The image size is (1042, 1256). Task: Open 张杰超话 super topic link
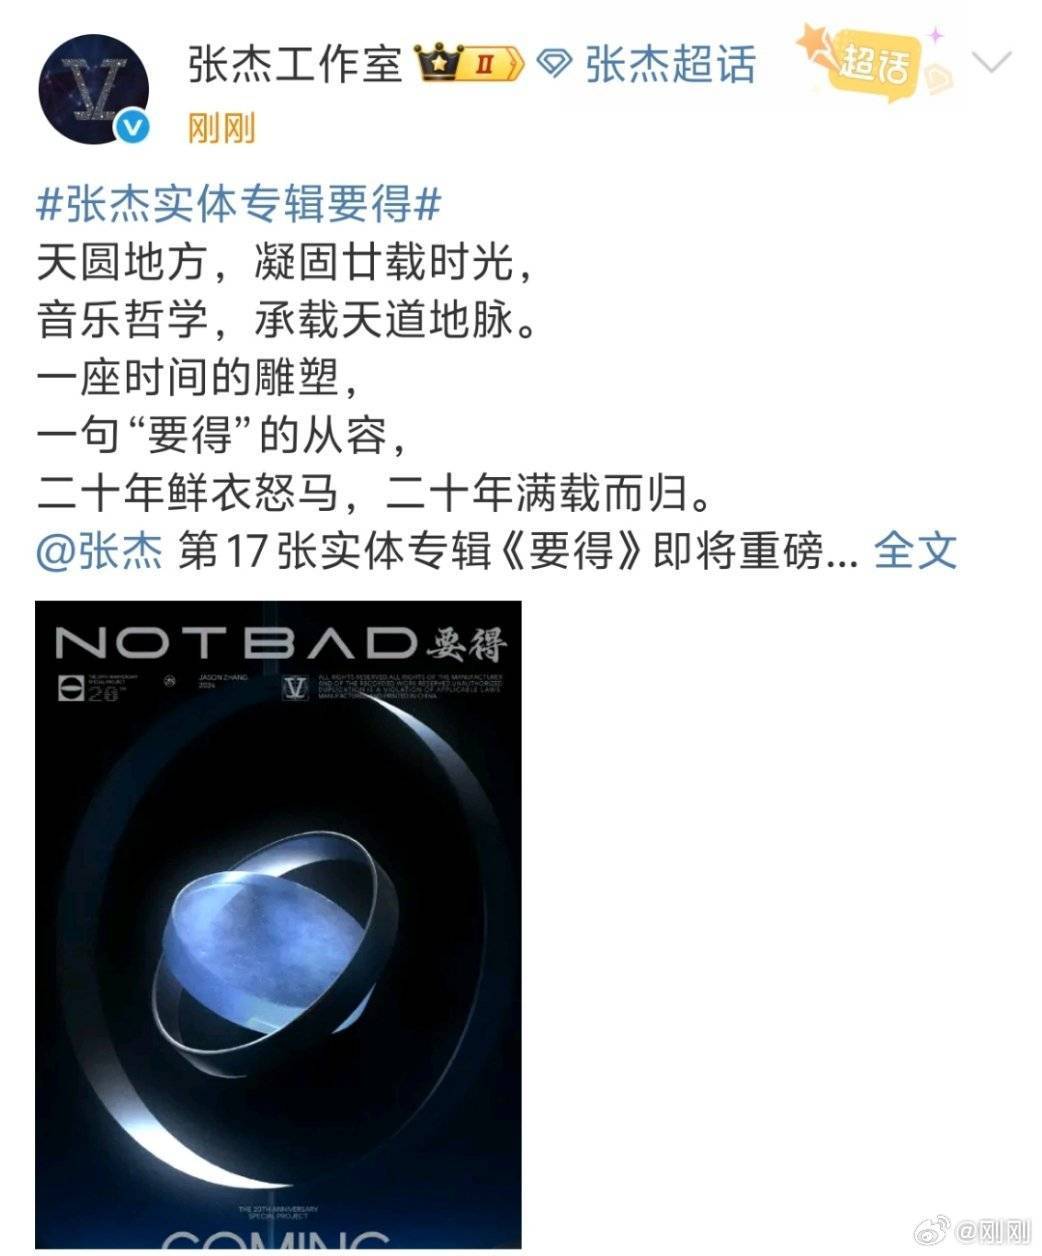[x=669, y=65]
